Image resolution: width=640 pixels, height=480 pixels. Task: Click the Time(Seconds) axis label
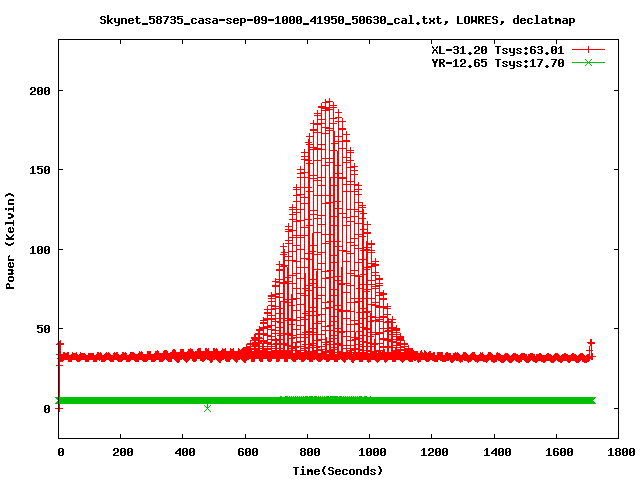(338, 471)
